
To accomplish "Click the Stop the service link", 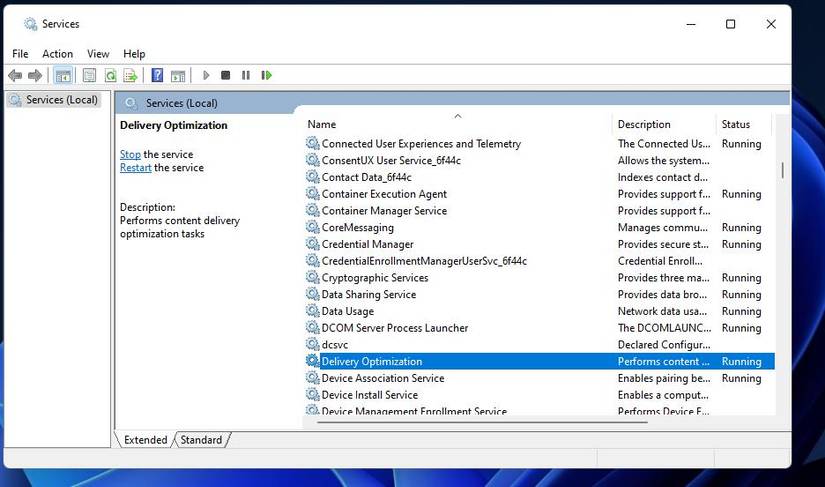I will [x=130, y=154].
